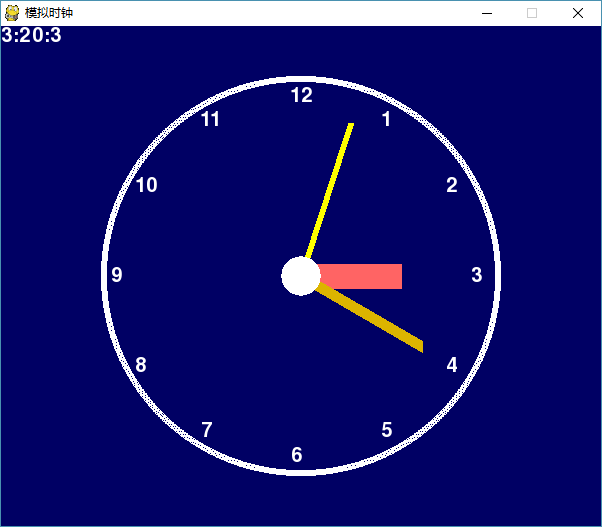Click the number 8 on the clock face
The width and height of the screenshot is (602, 527).
tap(141, 365)
